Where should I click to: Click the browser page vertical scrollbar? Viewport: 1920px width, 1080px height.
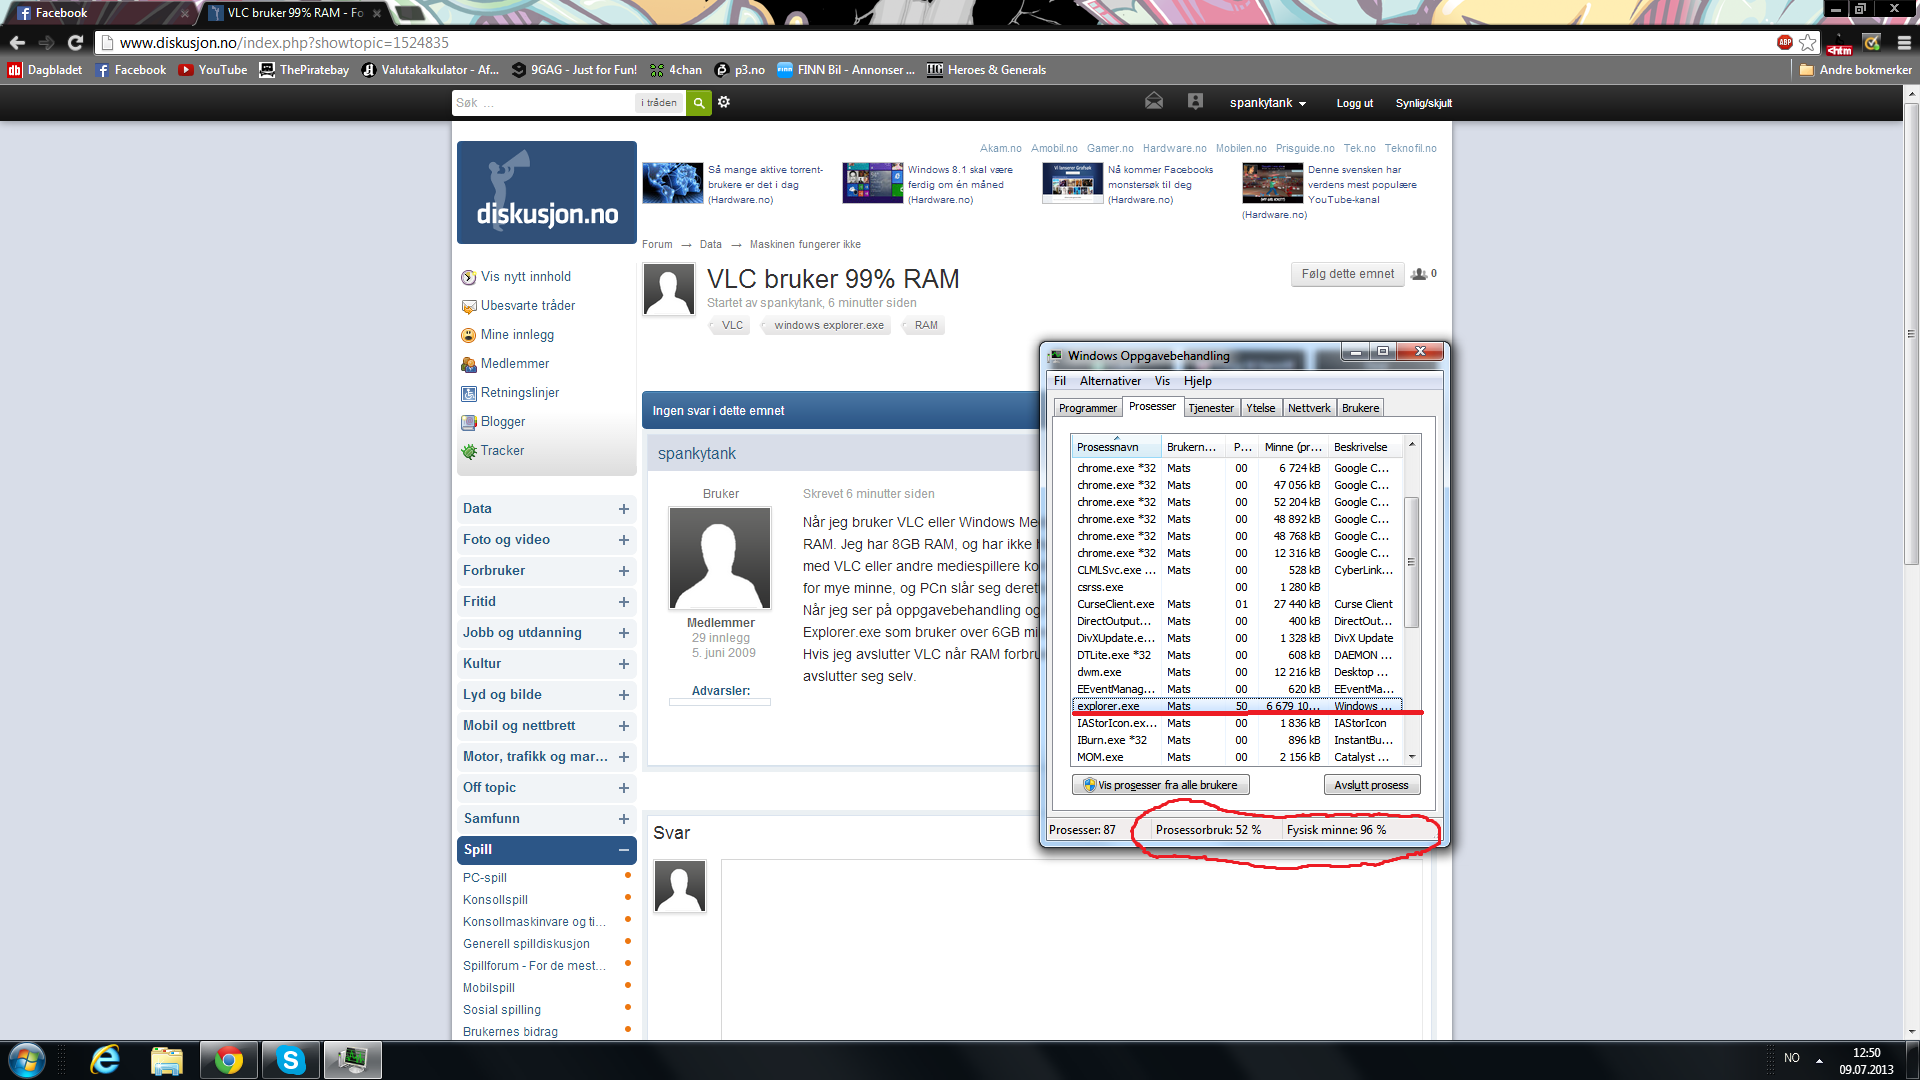[1911, 334]
